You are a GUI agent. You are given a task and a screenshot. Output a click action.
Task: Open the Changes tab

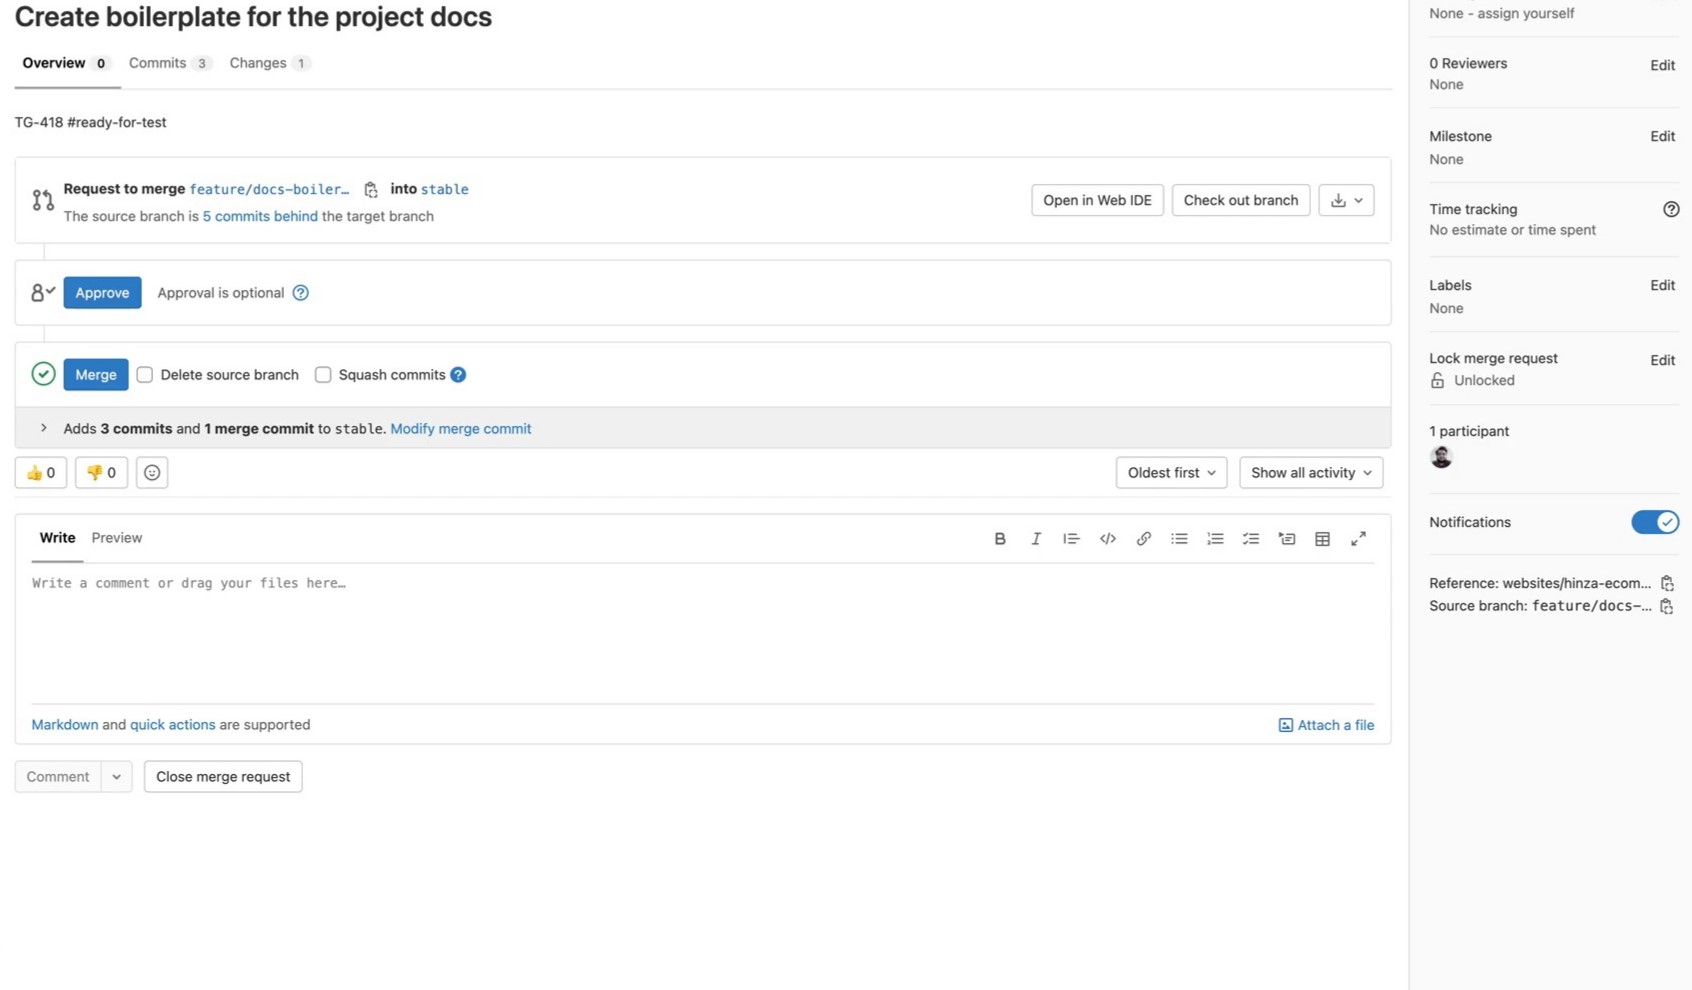coord(268,63)
